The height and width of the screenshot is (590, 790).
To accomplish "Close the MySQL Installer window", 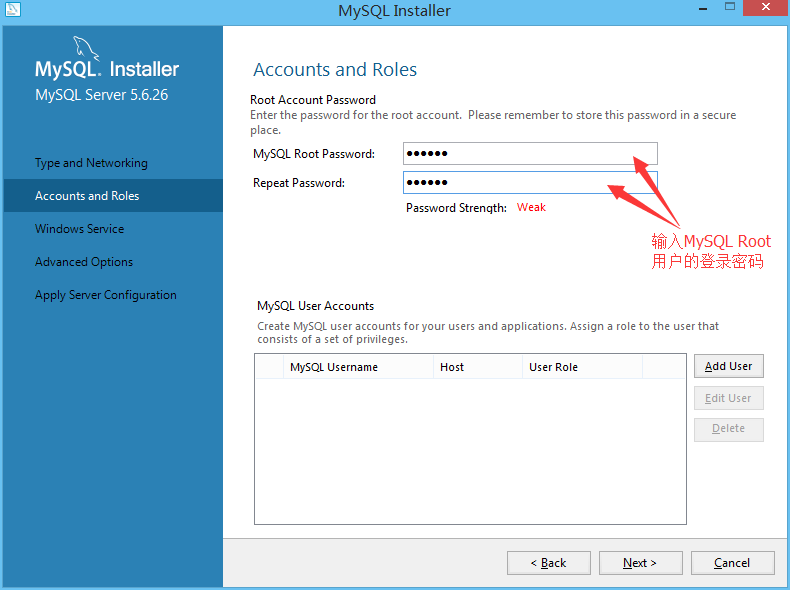I will coord(766,8).
